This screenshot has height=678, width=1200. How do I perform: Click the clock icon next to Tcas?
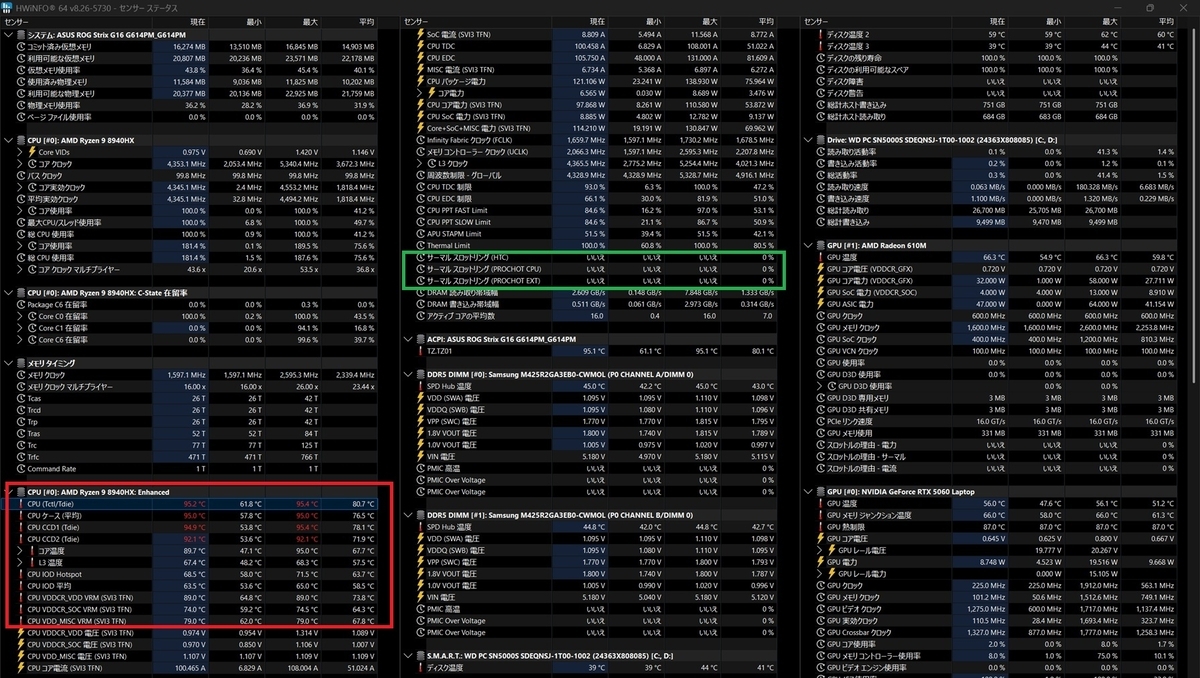(x=21, y=398)
